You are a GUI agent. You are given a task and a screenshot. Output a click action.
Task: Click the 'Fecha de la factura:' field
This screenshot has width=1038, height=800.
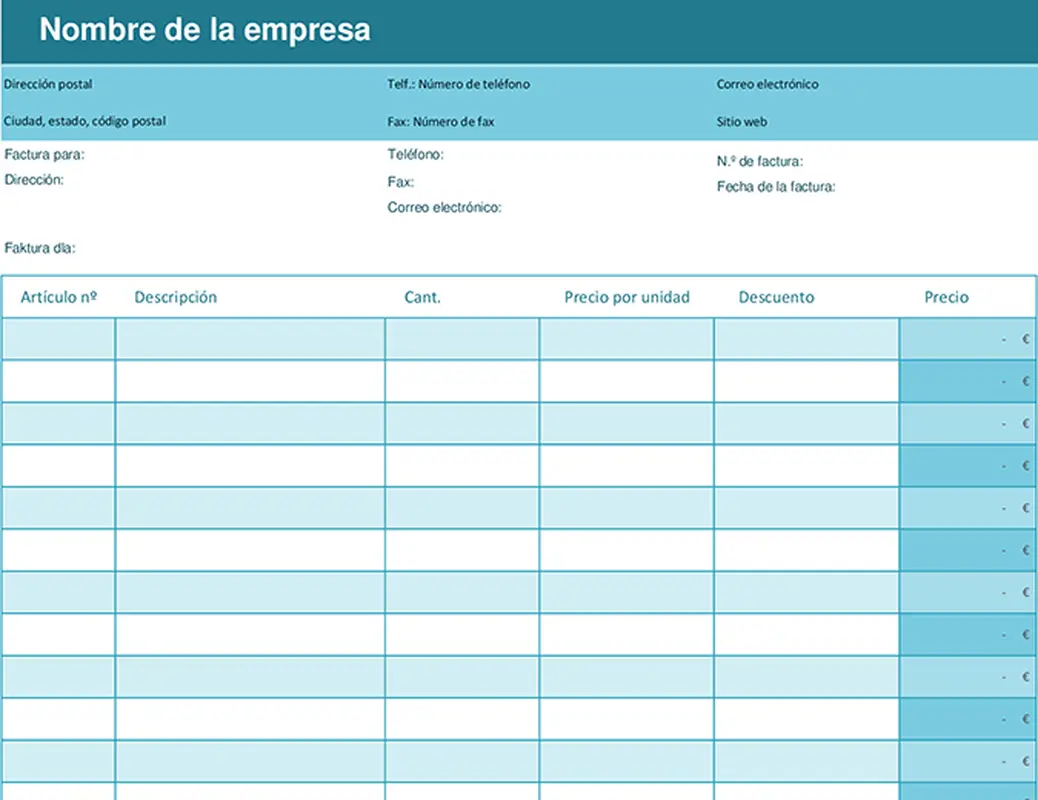click(x=776, y=187)
